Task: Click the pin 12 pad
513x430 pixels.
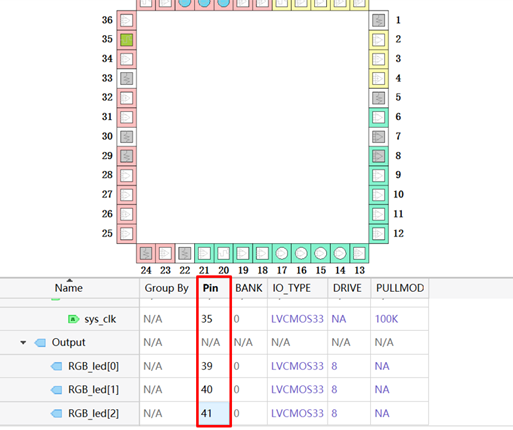Action: [x=379, y=233]
